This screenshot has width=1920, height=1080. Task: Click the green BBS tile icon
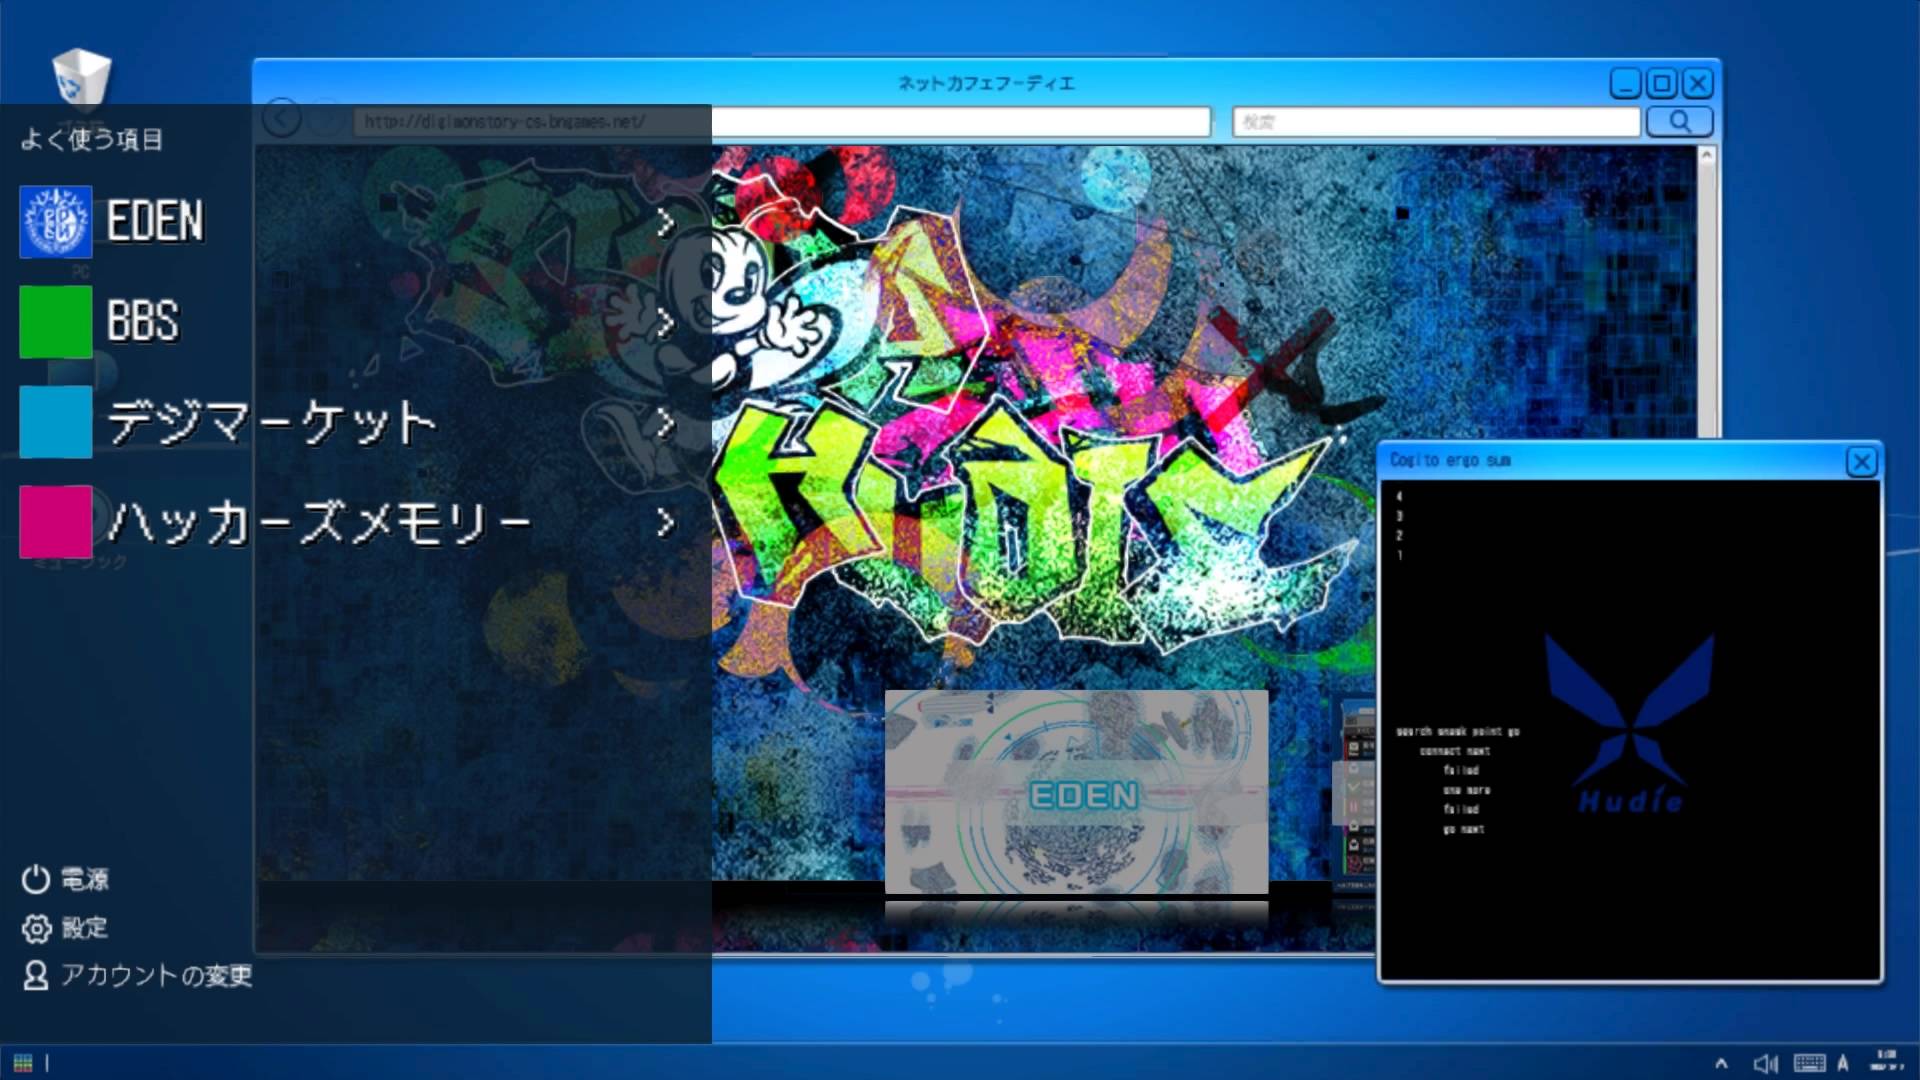pos(56,321)
